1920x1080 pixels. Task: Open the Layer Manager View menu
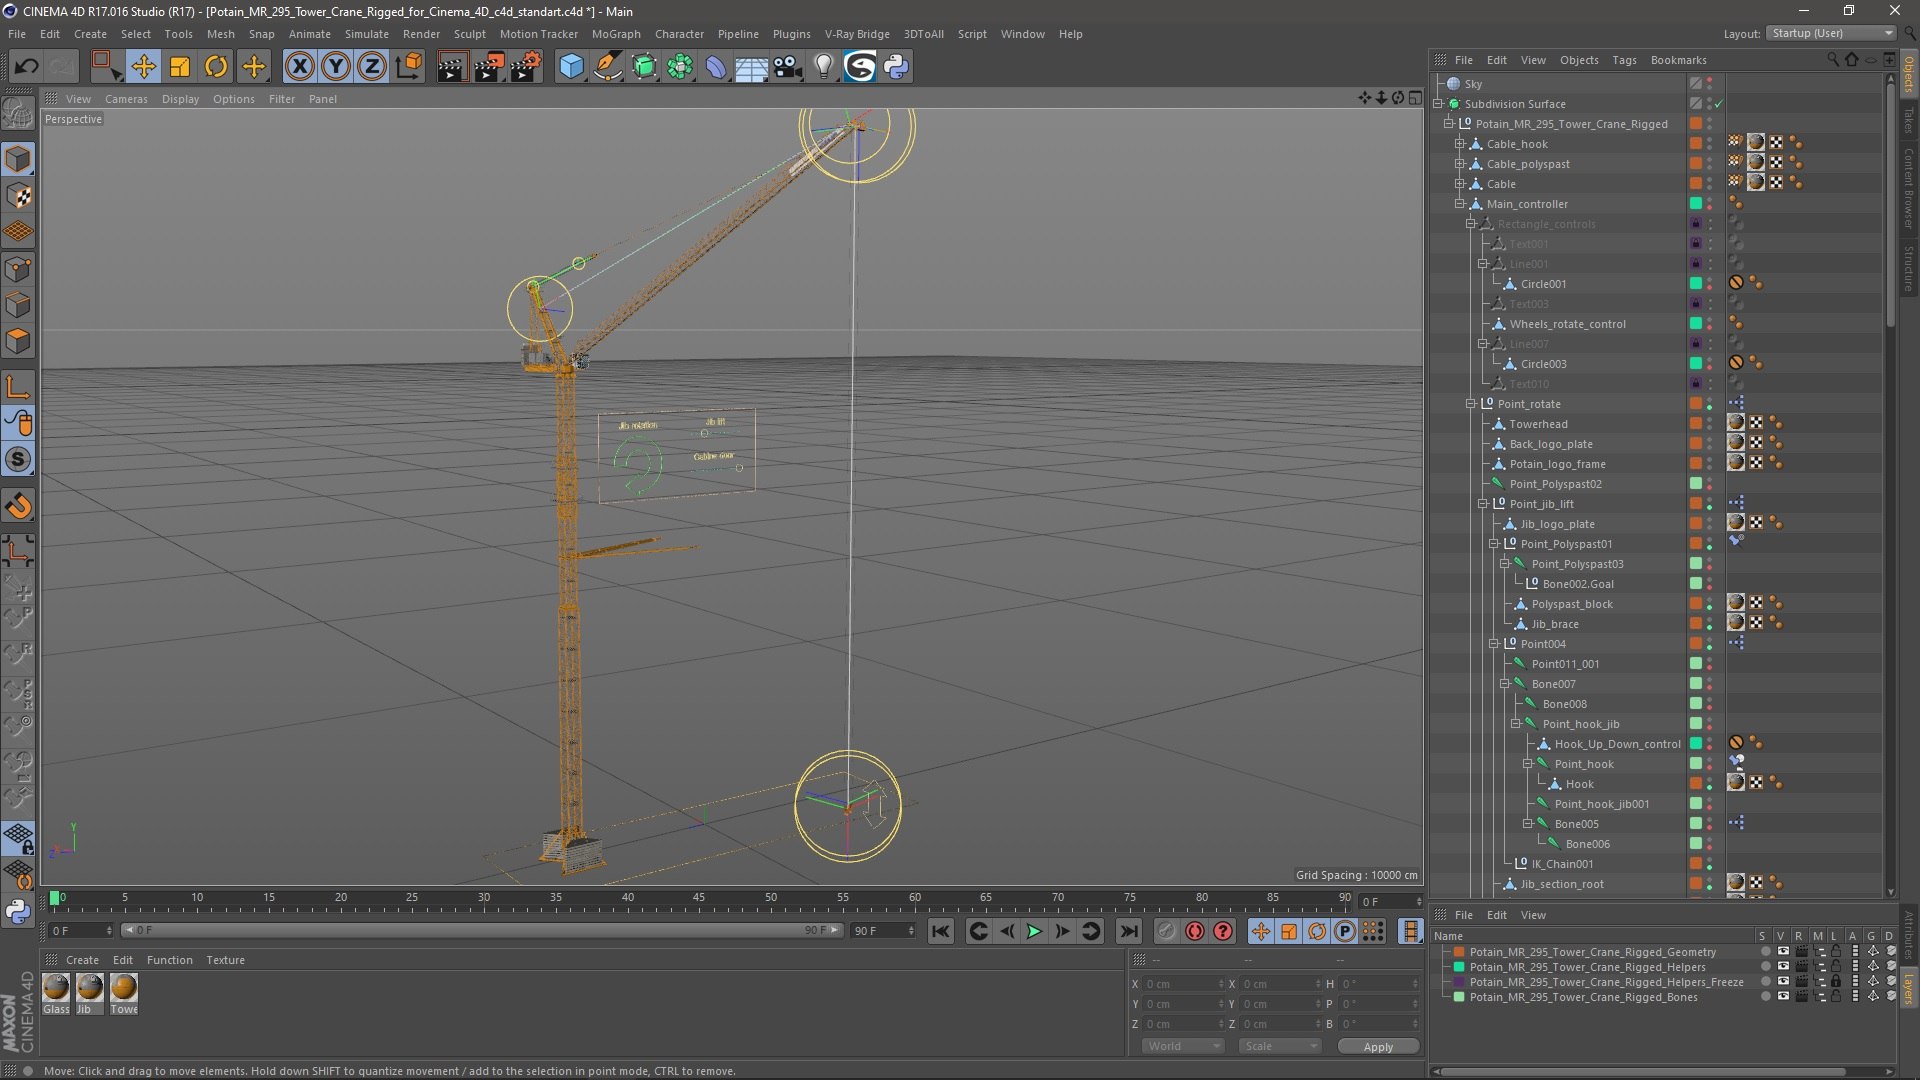(x=1533, y=915)
